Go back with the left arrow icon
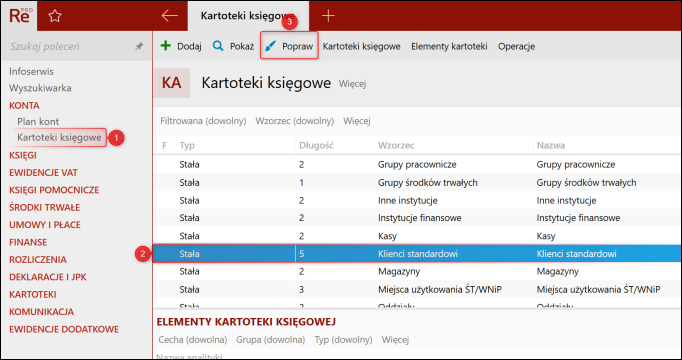This screenshot has width=682, height=360. click(170, 16)
